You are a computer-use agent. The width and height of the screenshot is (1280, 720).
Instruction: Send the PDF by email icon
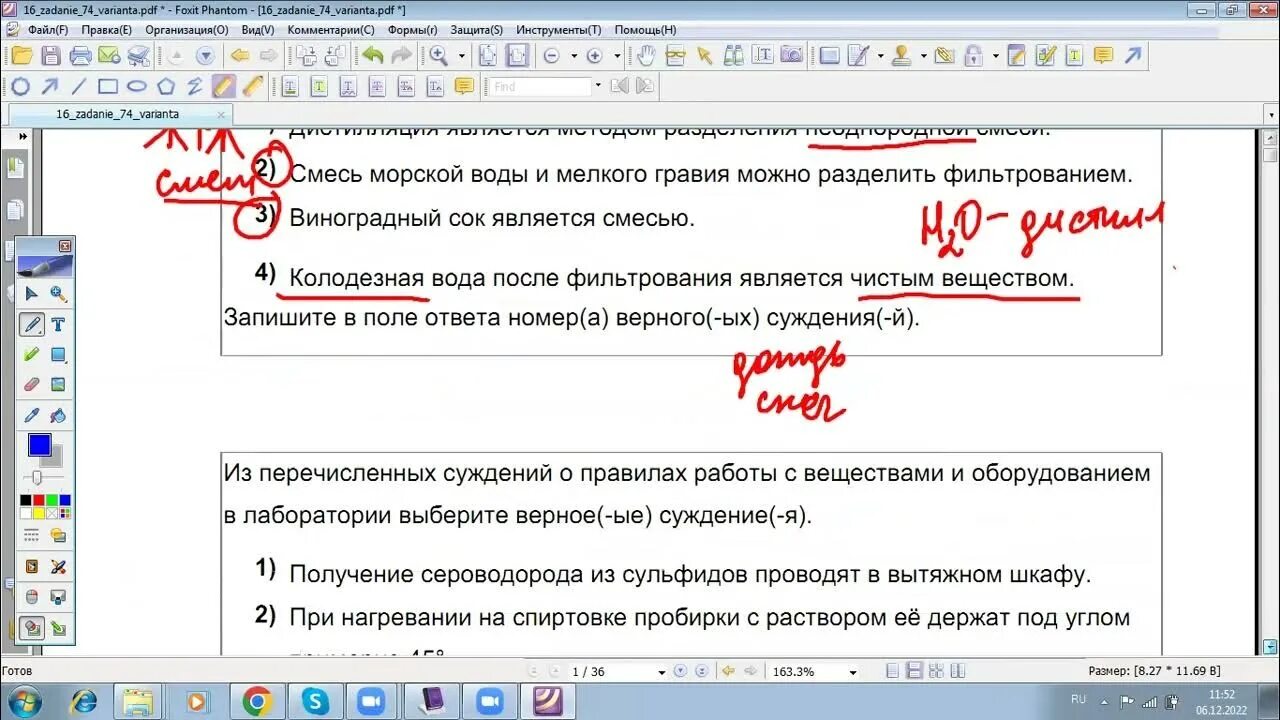(108, 56)
